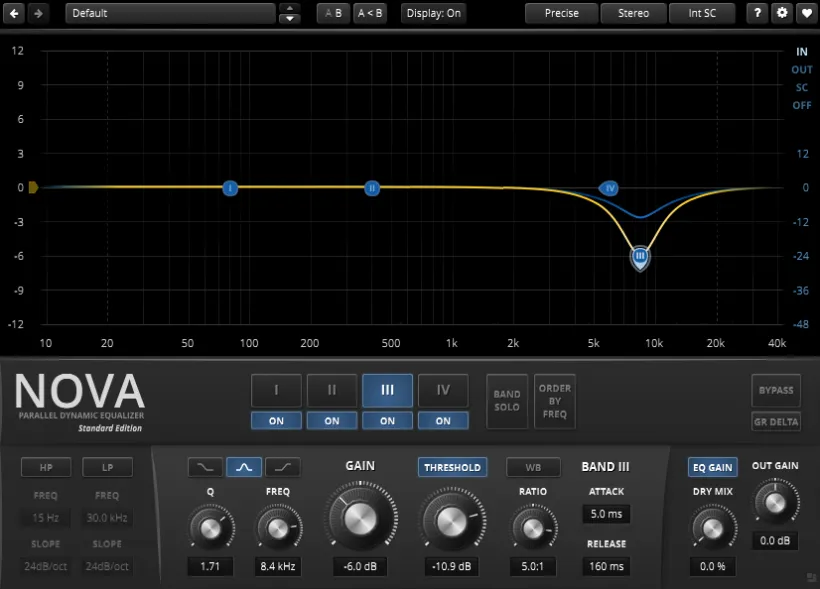Go to previous preset with left arrow
Image resolution: width=820 pixels, height=589 pixels.
point(14,13)
